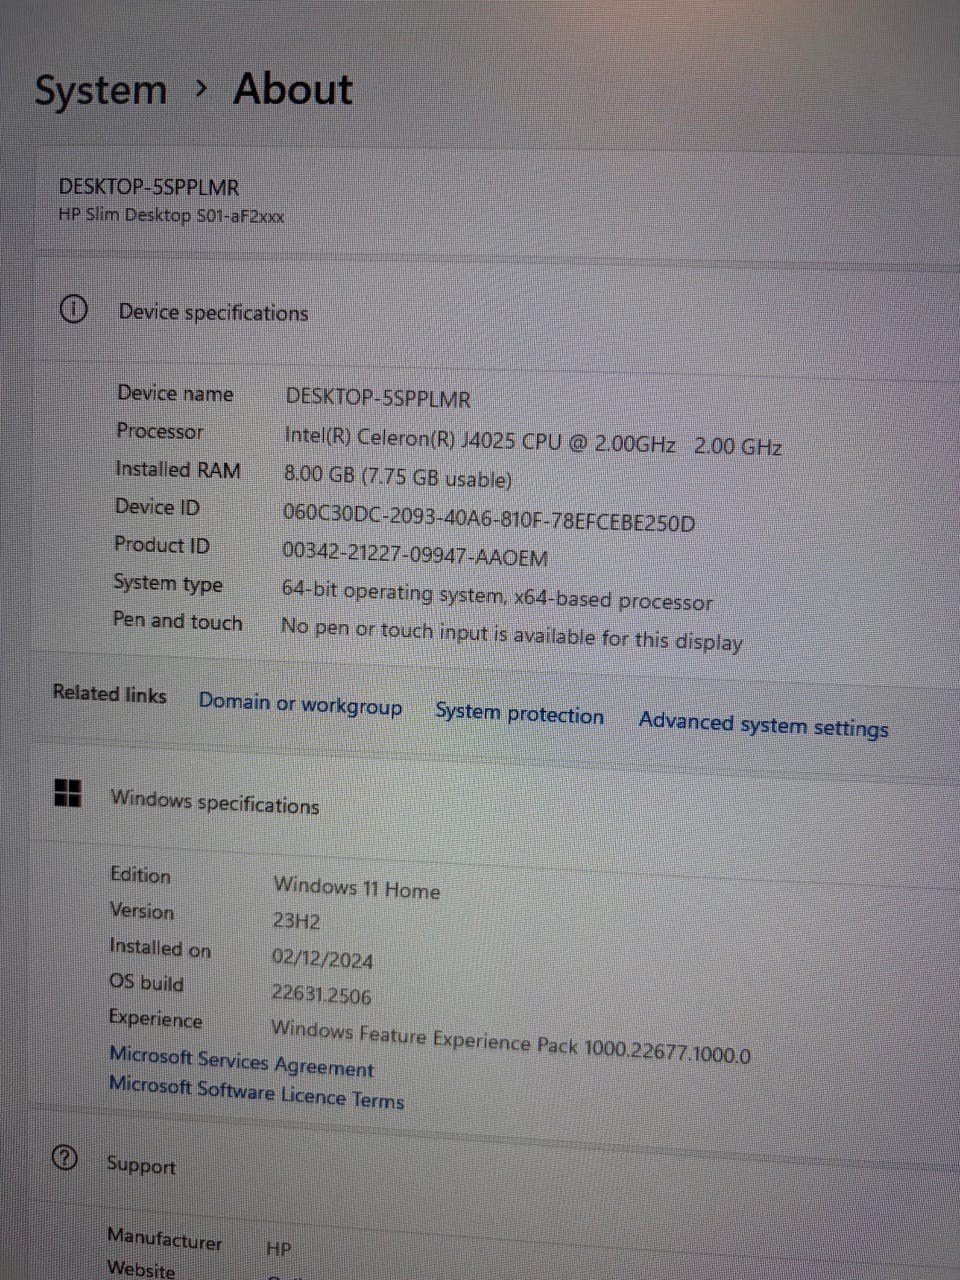Open the System protection link

click(x=519, y=714)
